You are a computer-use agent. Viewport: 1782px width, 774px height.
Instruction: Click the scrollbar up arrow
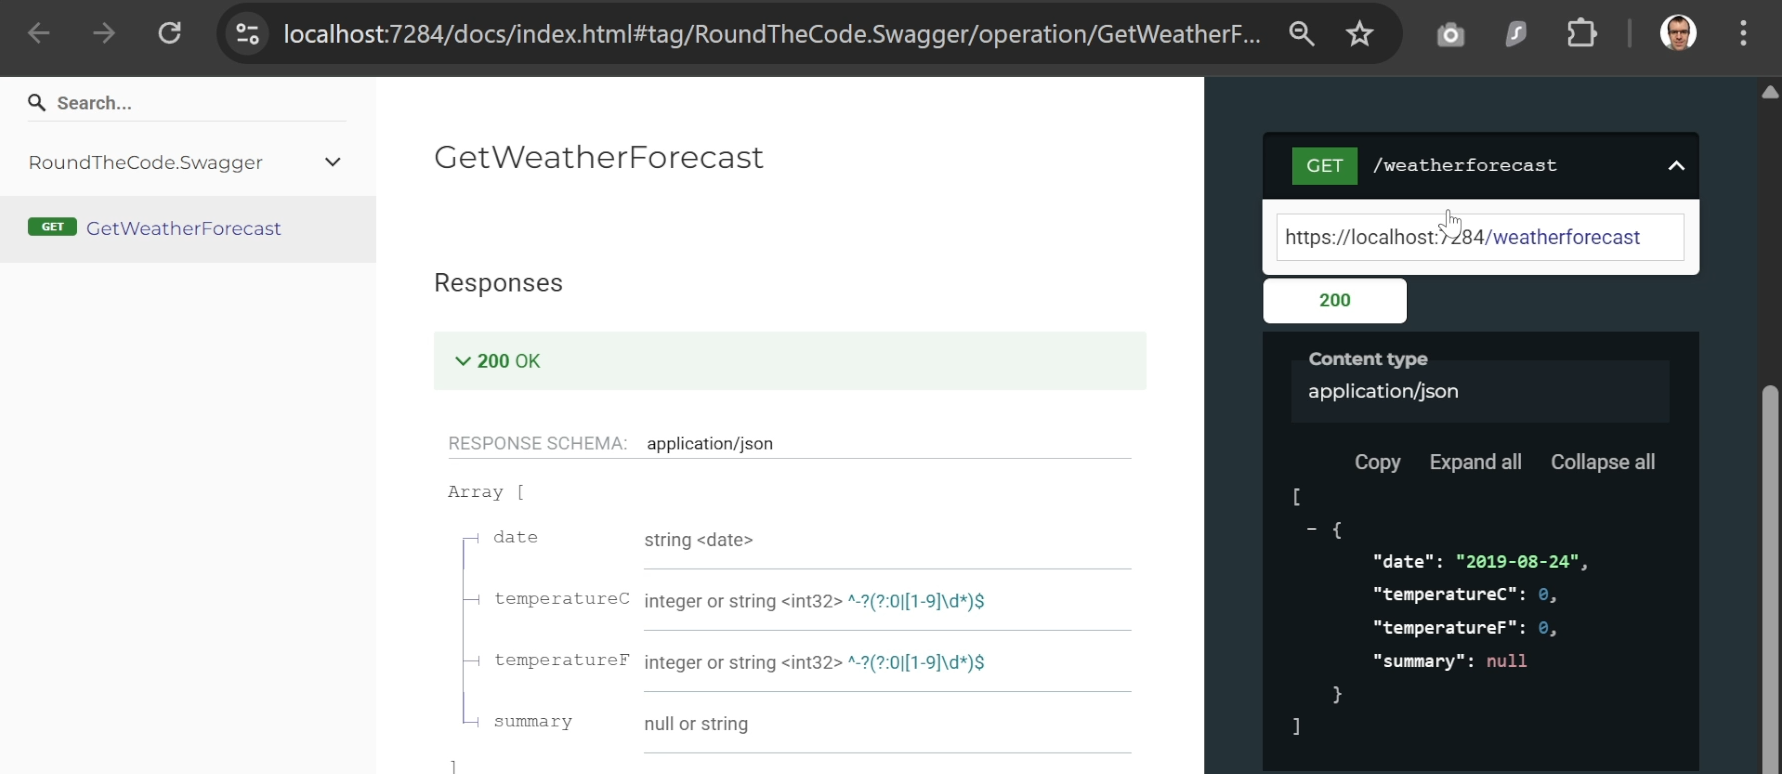click(x=1770, y=92)
